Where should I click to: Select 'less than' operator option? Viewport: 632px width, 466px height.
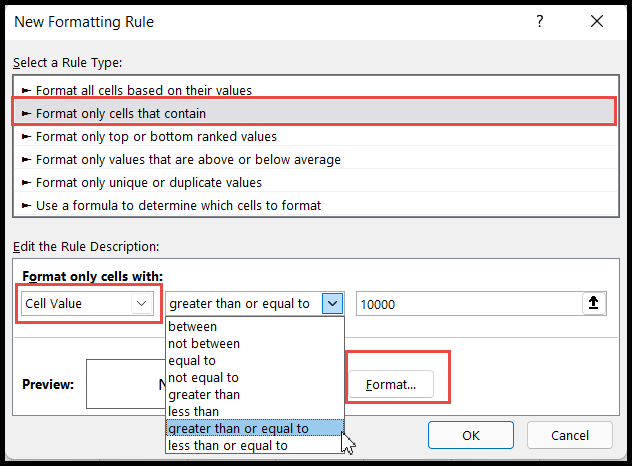click(x=194, y=411)
